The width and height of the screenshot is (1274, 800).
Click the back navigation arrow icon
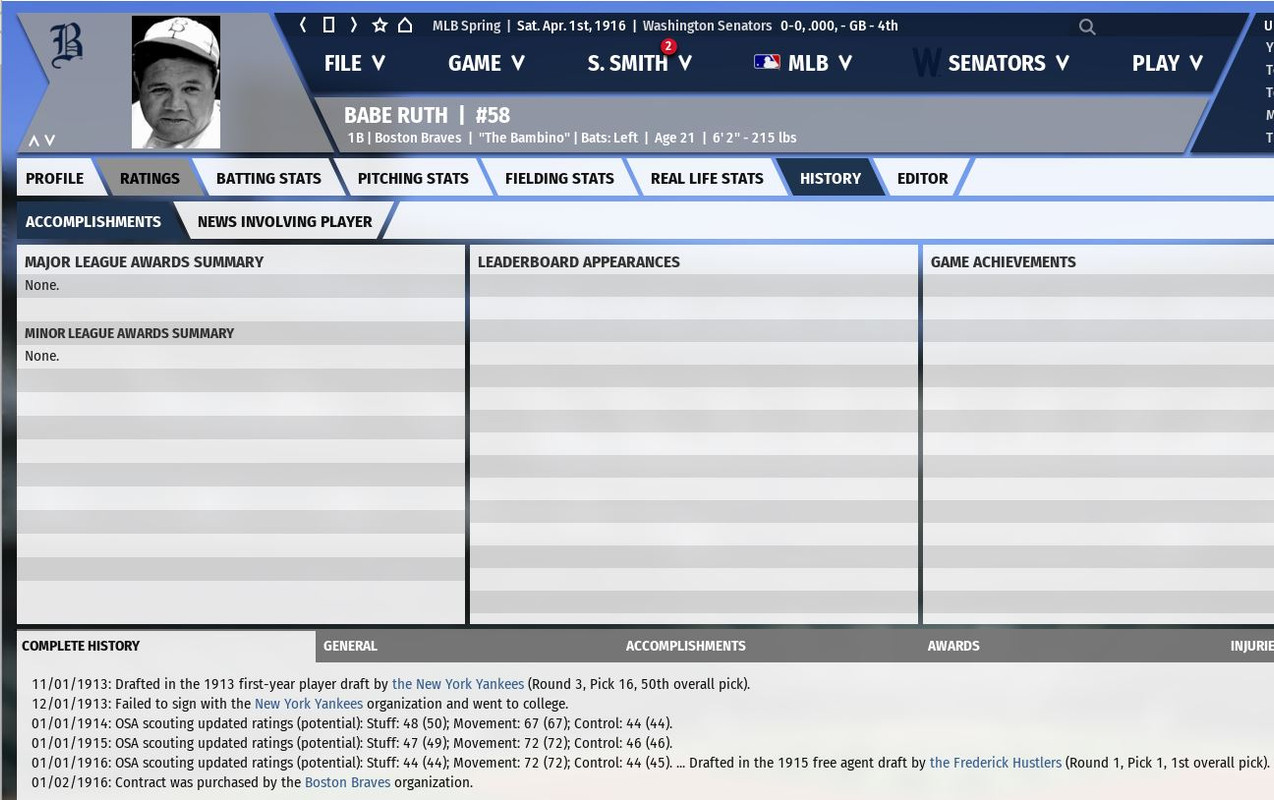tap(303, 25)
